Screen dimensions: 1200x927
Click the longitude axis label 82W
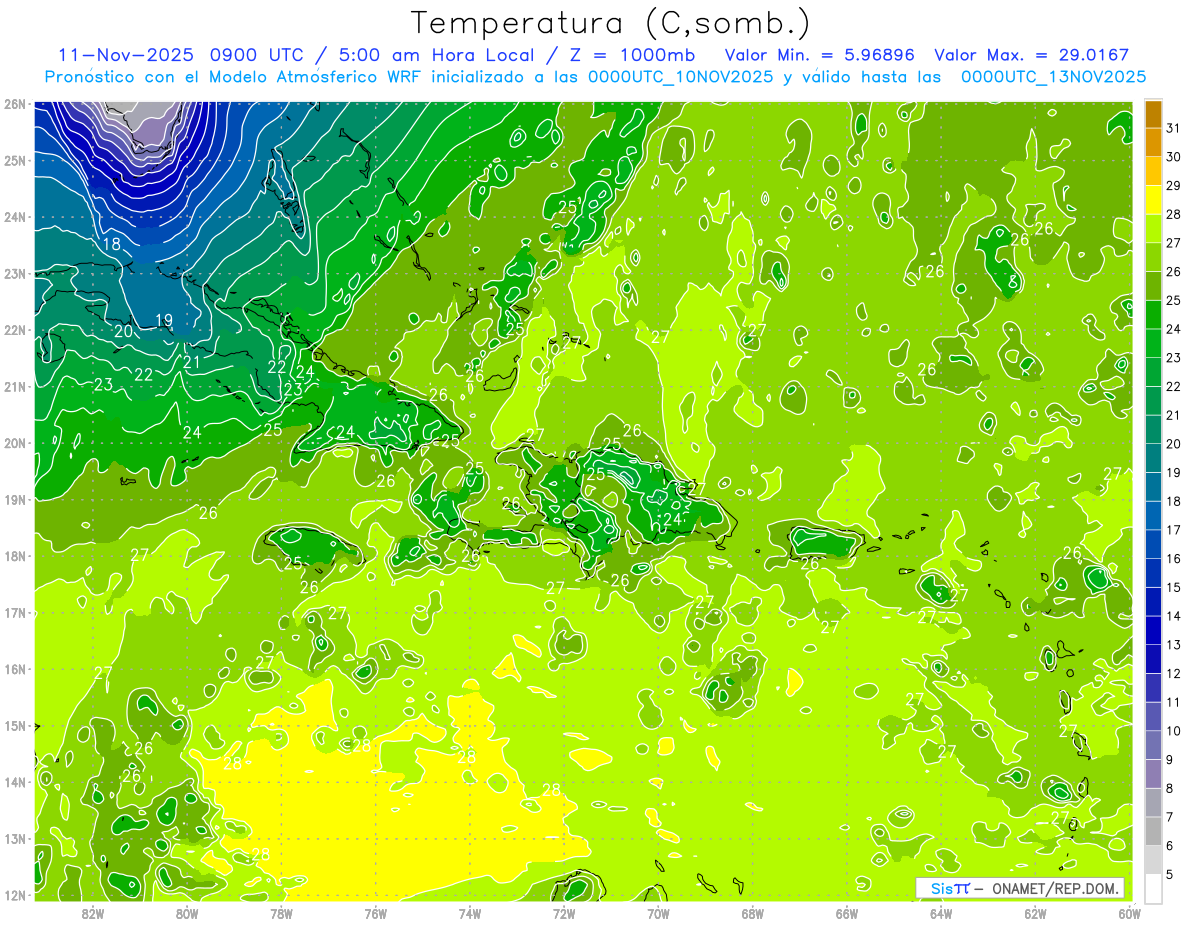pos(93,913)
